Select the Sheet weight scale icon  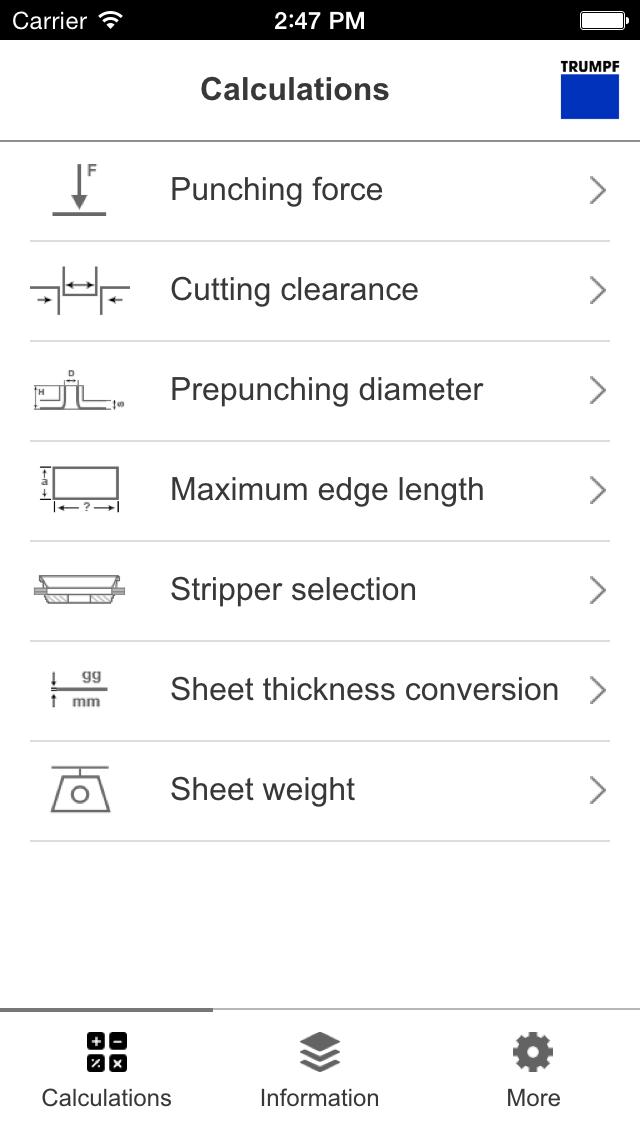(x=79, y=790)
